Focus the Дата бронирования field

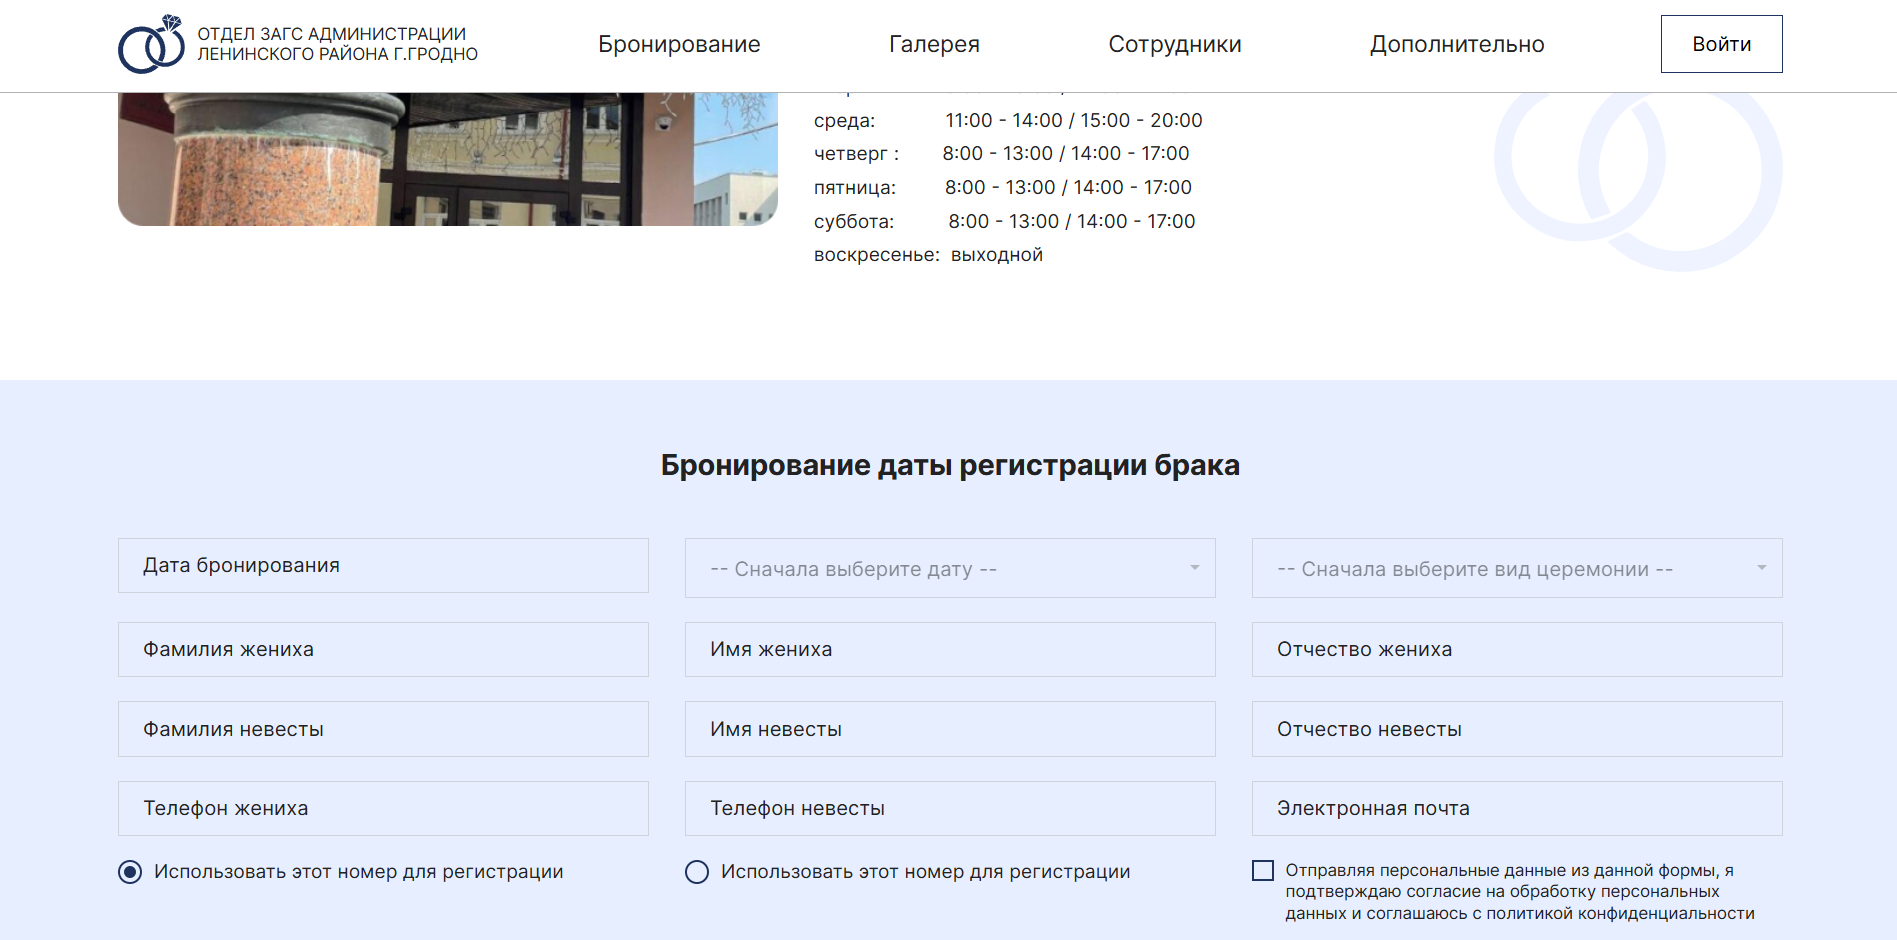coord(383,566)
